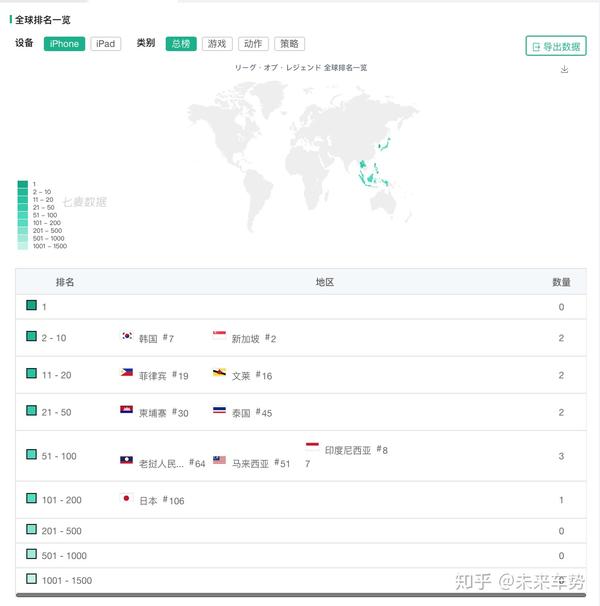
Task: Click the 排名 column header
Action: coord(65,282)
